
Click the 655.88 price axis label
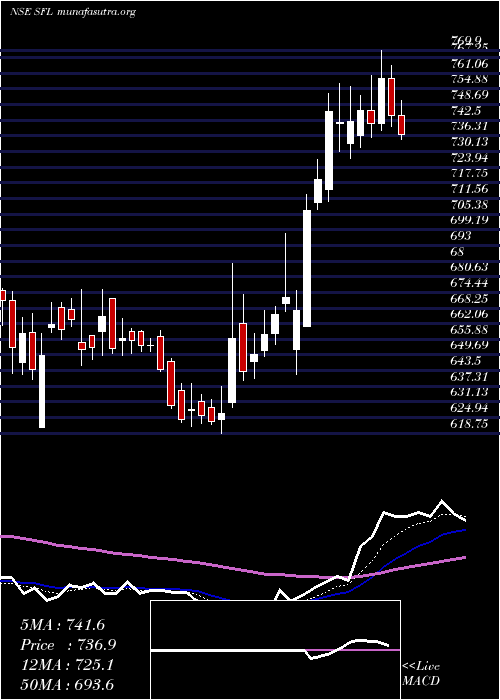(469, 329)
